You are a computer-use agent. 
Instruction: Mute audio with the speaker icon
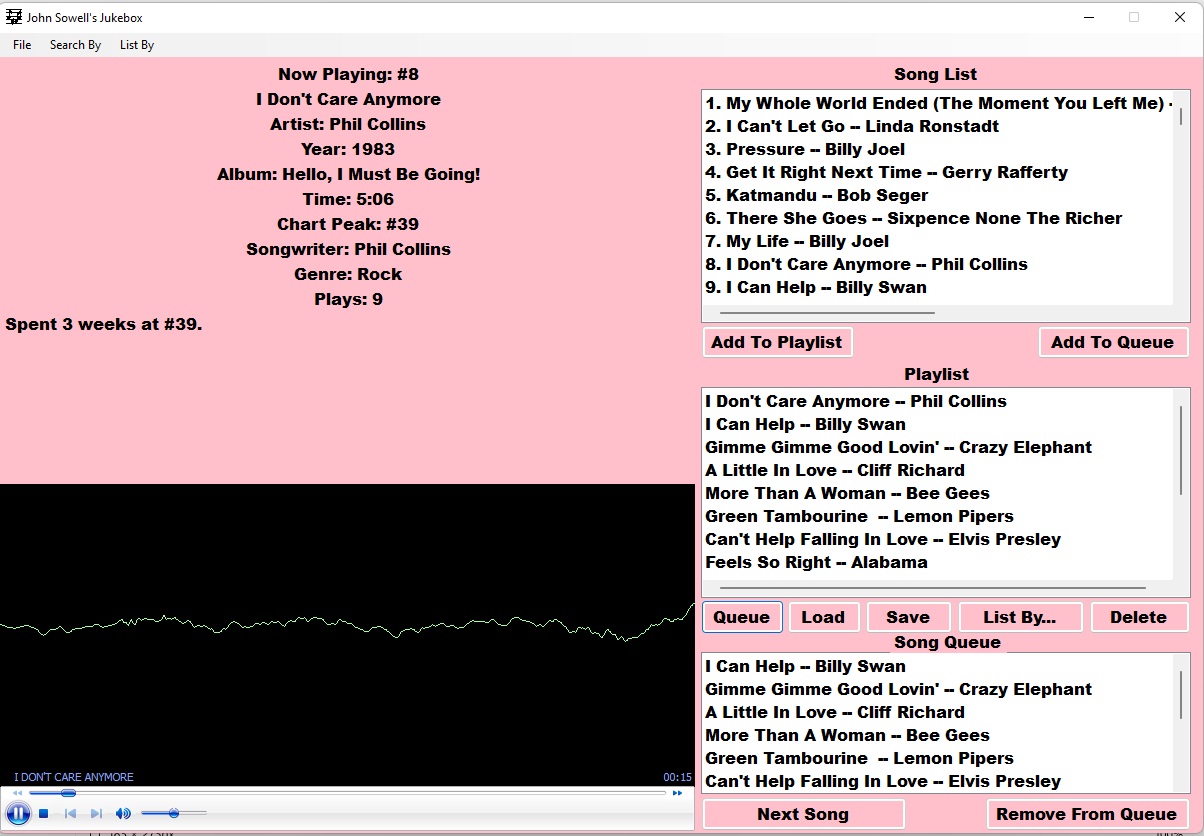pos(123,814)
